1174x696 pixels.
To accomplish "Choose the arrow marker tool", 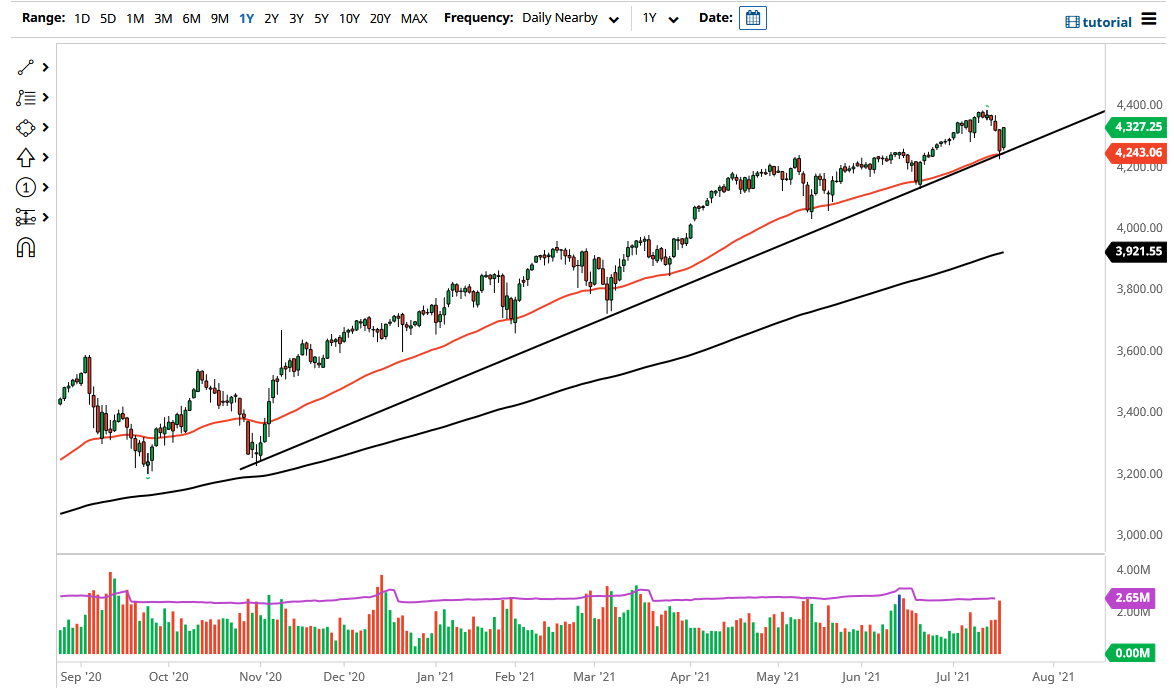I will click(27, 157).
